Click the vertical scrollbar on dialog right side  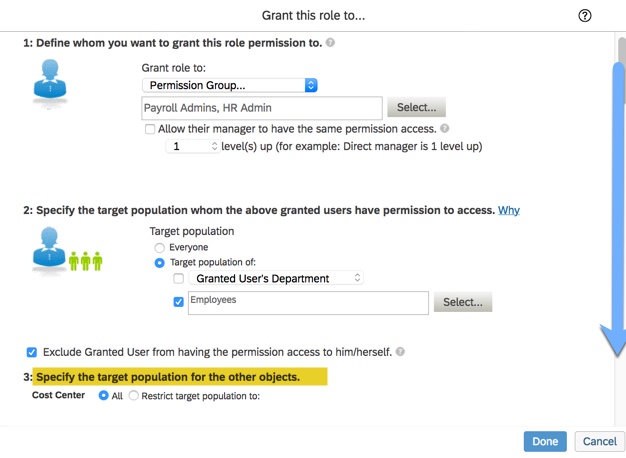click(619, 200)
